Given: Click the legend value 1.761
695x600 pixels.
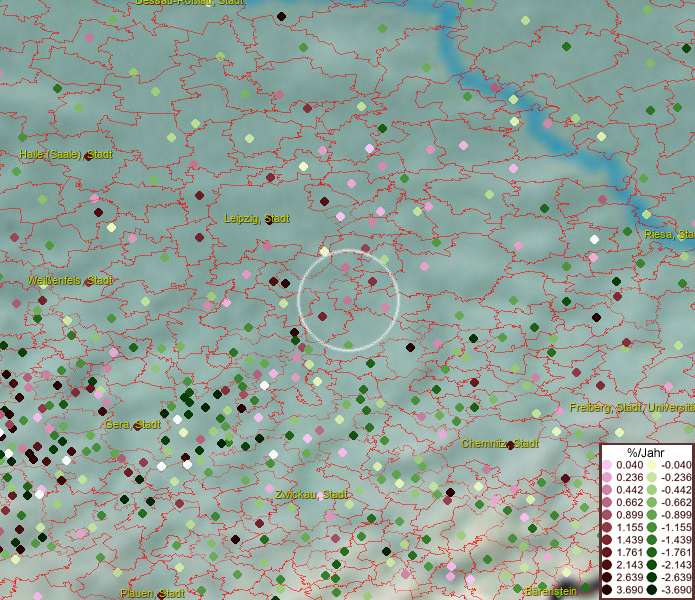Looking at the screenshot, I should (x=629, y=553).
